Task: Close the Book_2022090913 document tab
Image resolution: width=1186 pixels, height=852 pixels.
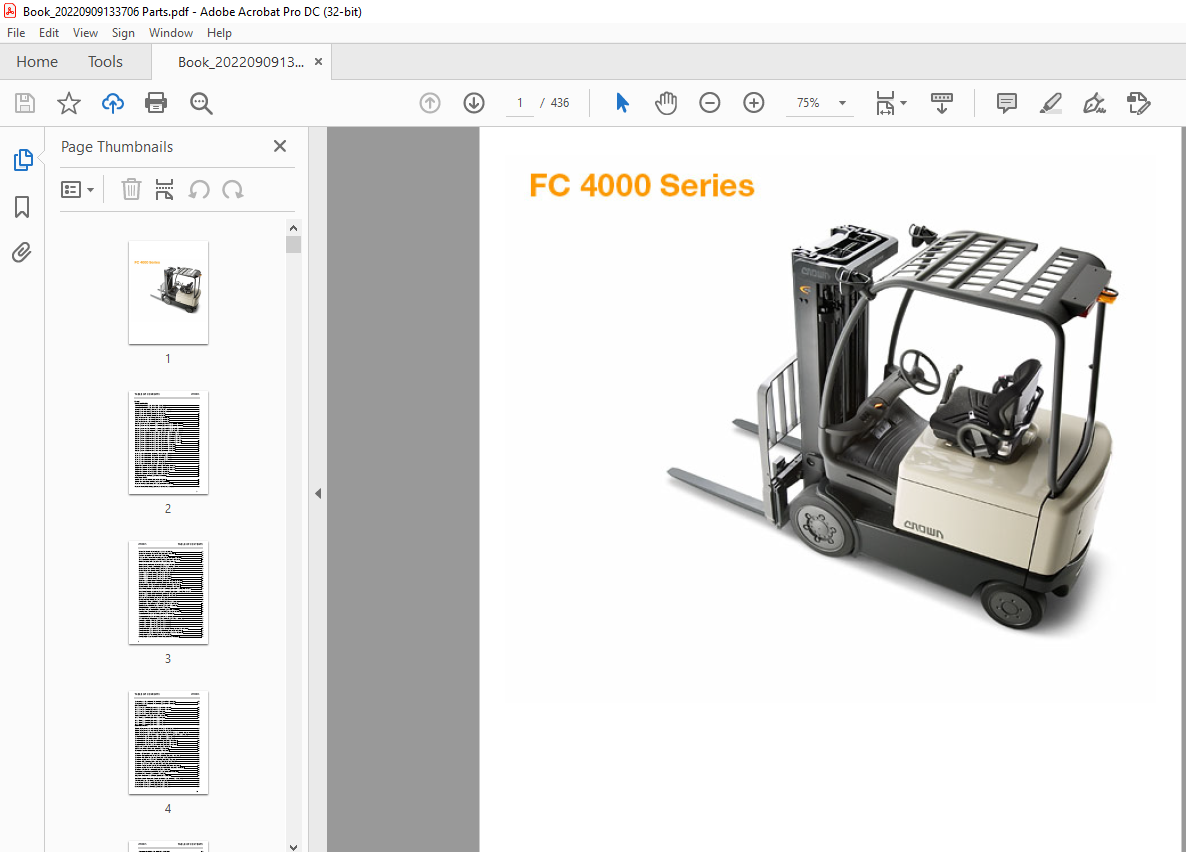Action: point(318,62)
